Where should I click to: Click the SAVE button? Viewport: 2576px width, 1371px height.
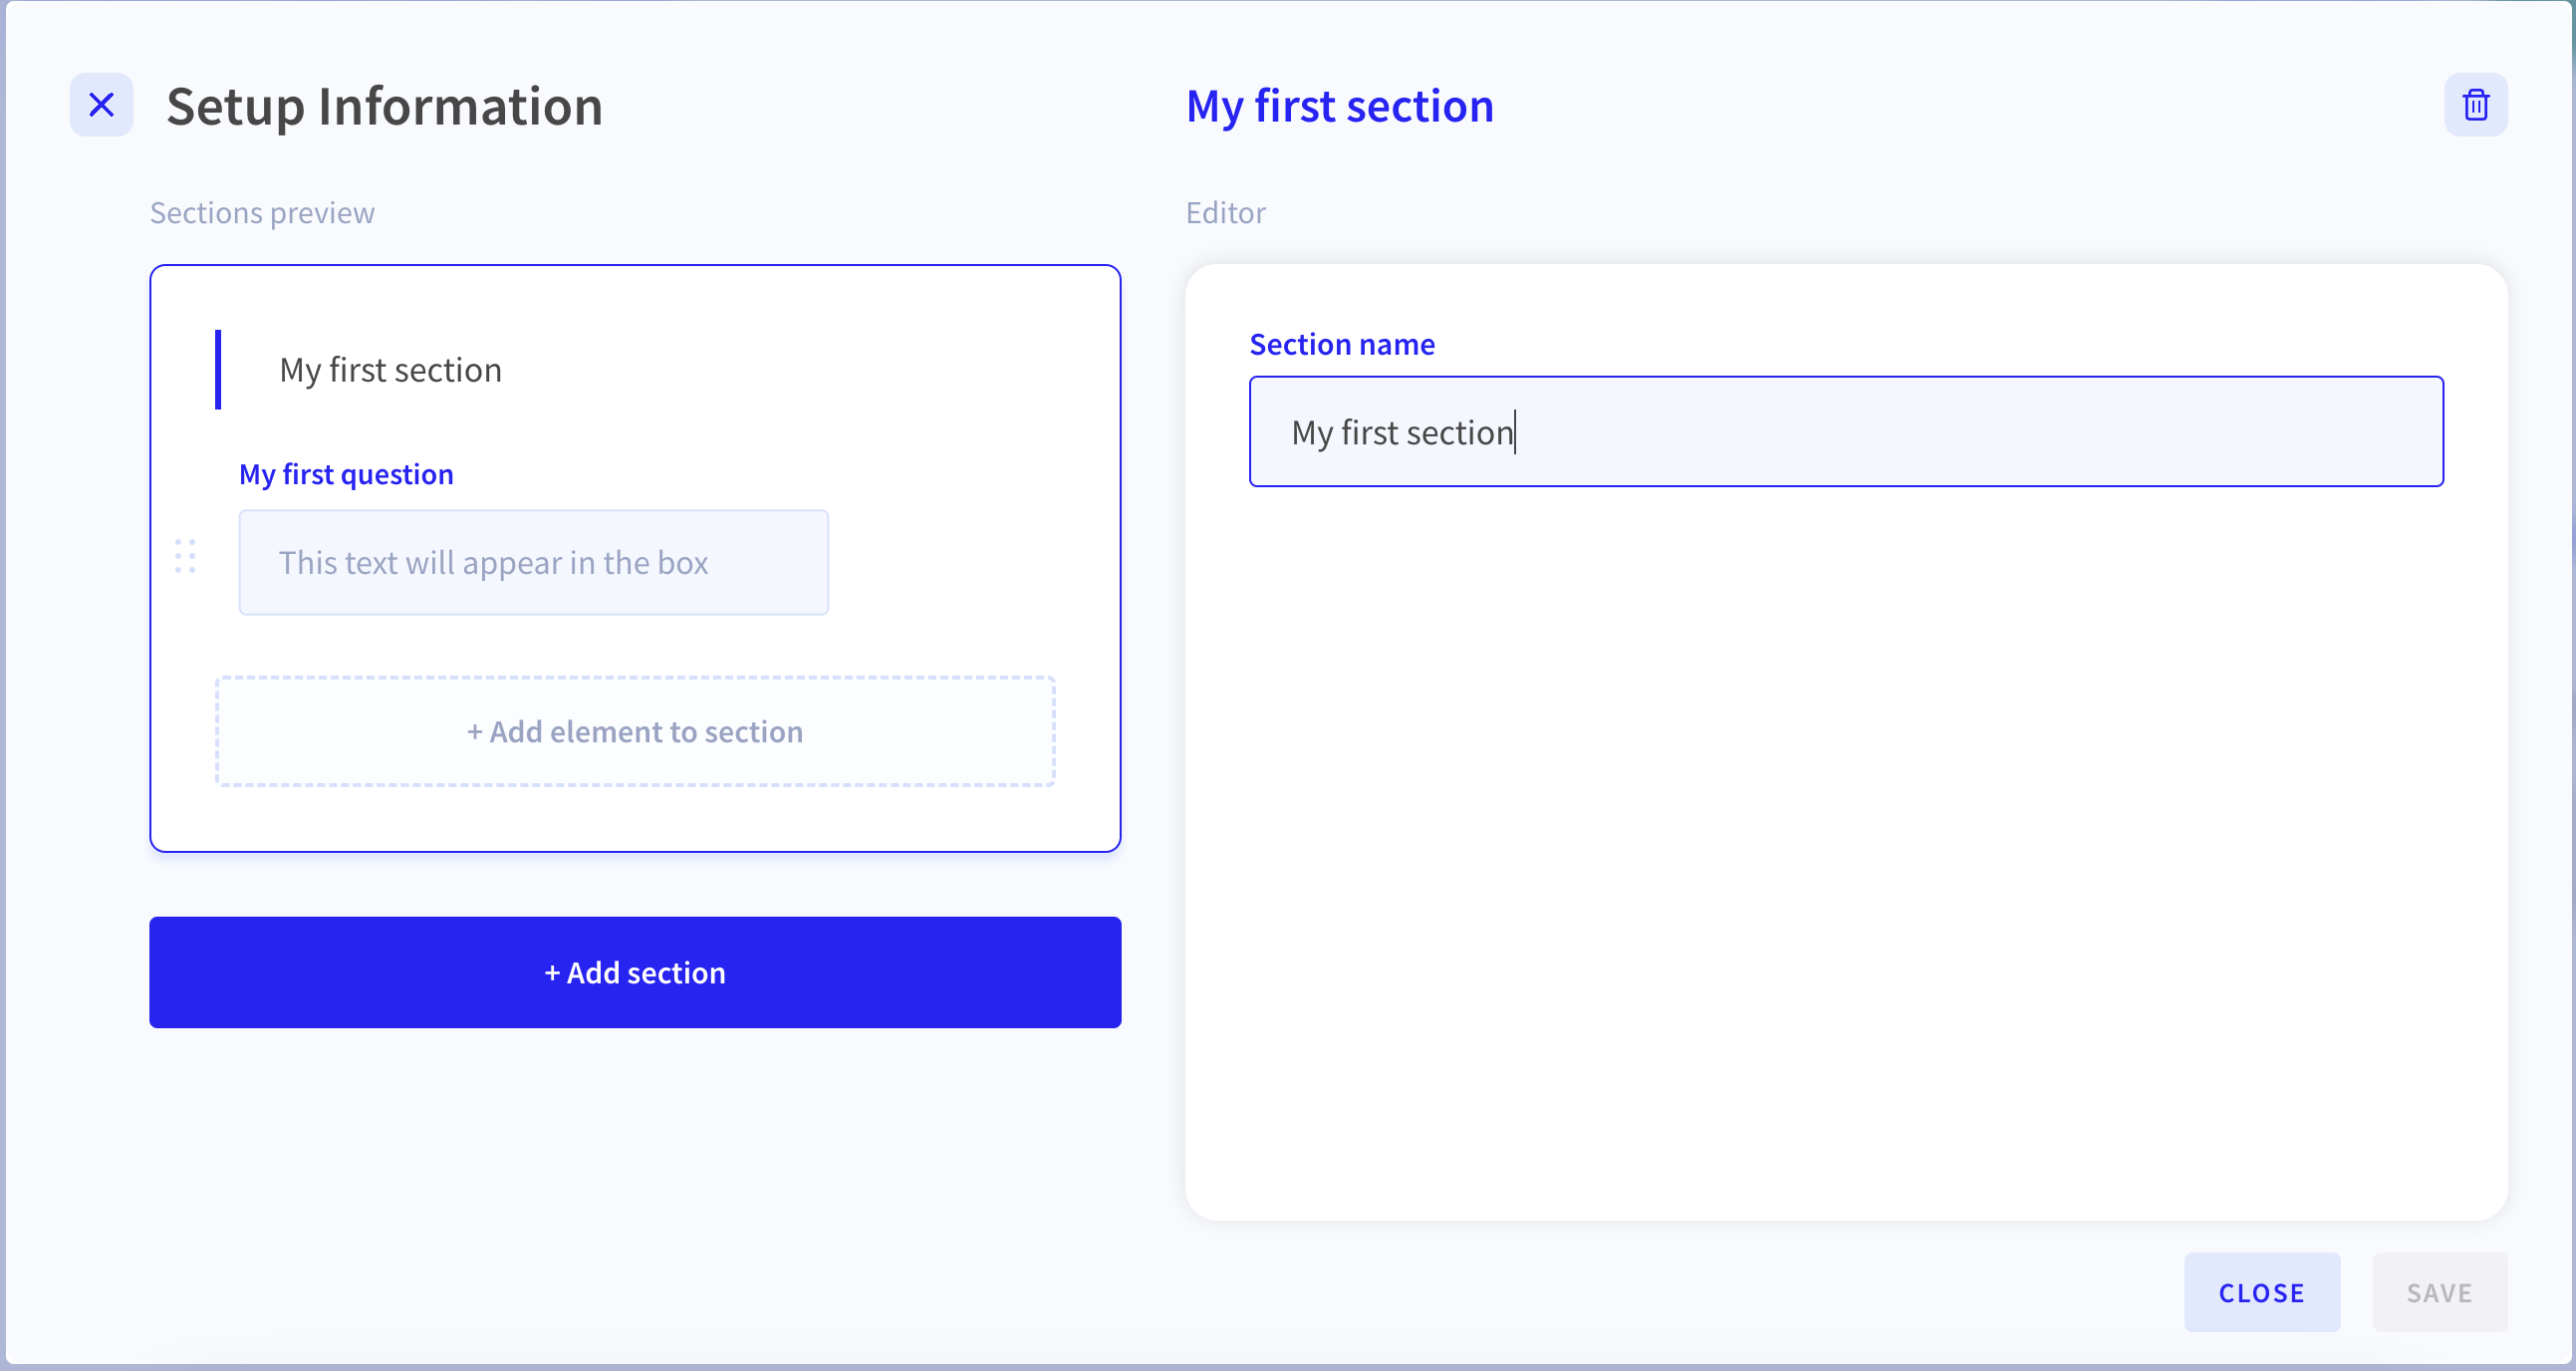(2439, 1292)
